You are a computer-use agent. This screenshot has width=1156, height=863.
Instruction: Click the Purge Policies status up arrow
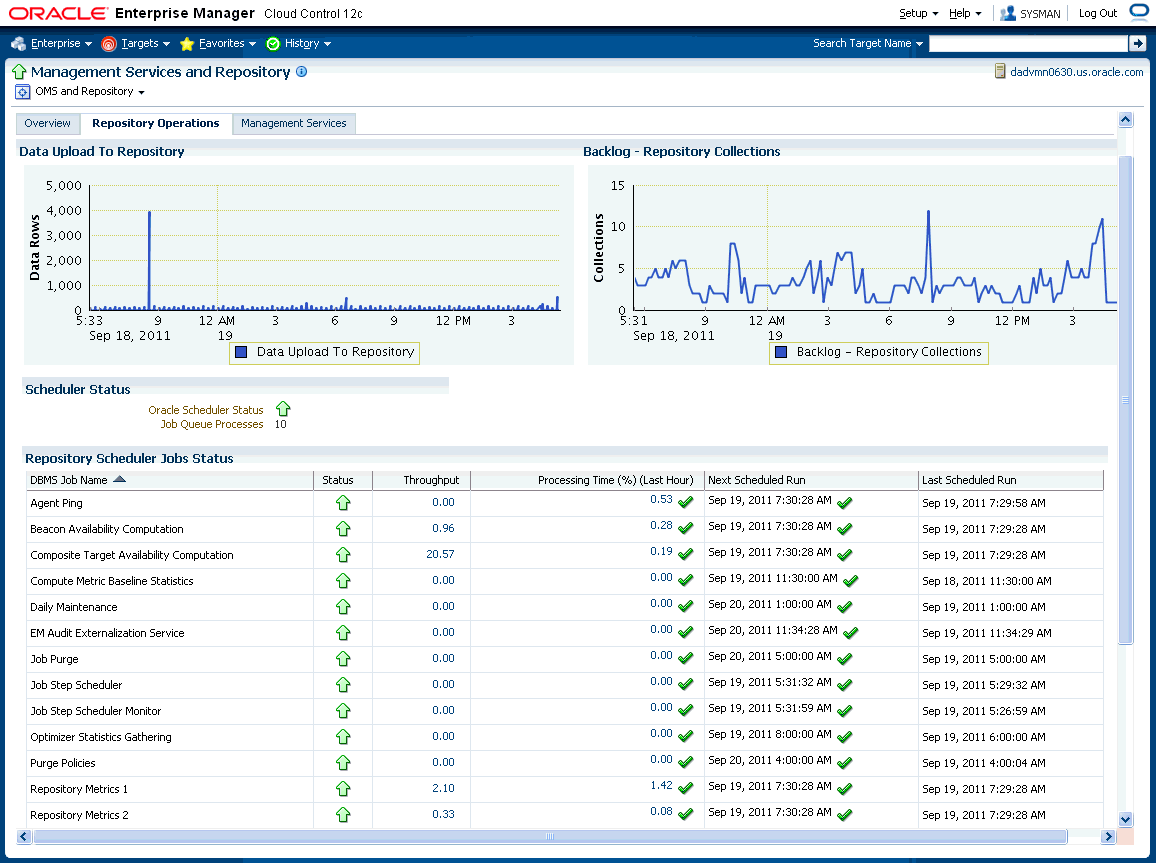[x=343, y=763]
